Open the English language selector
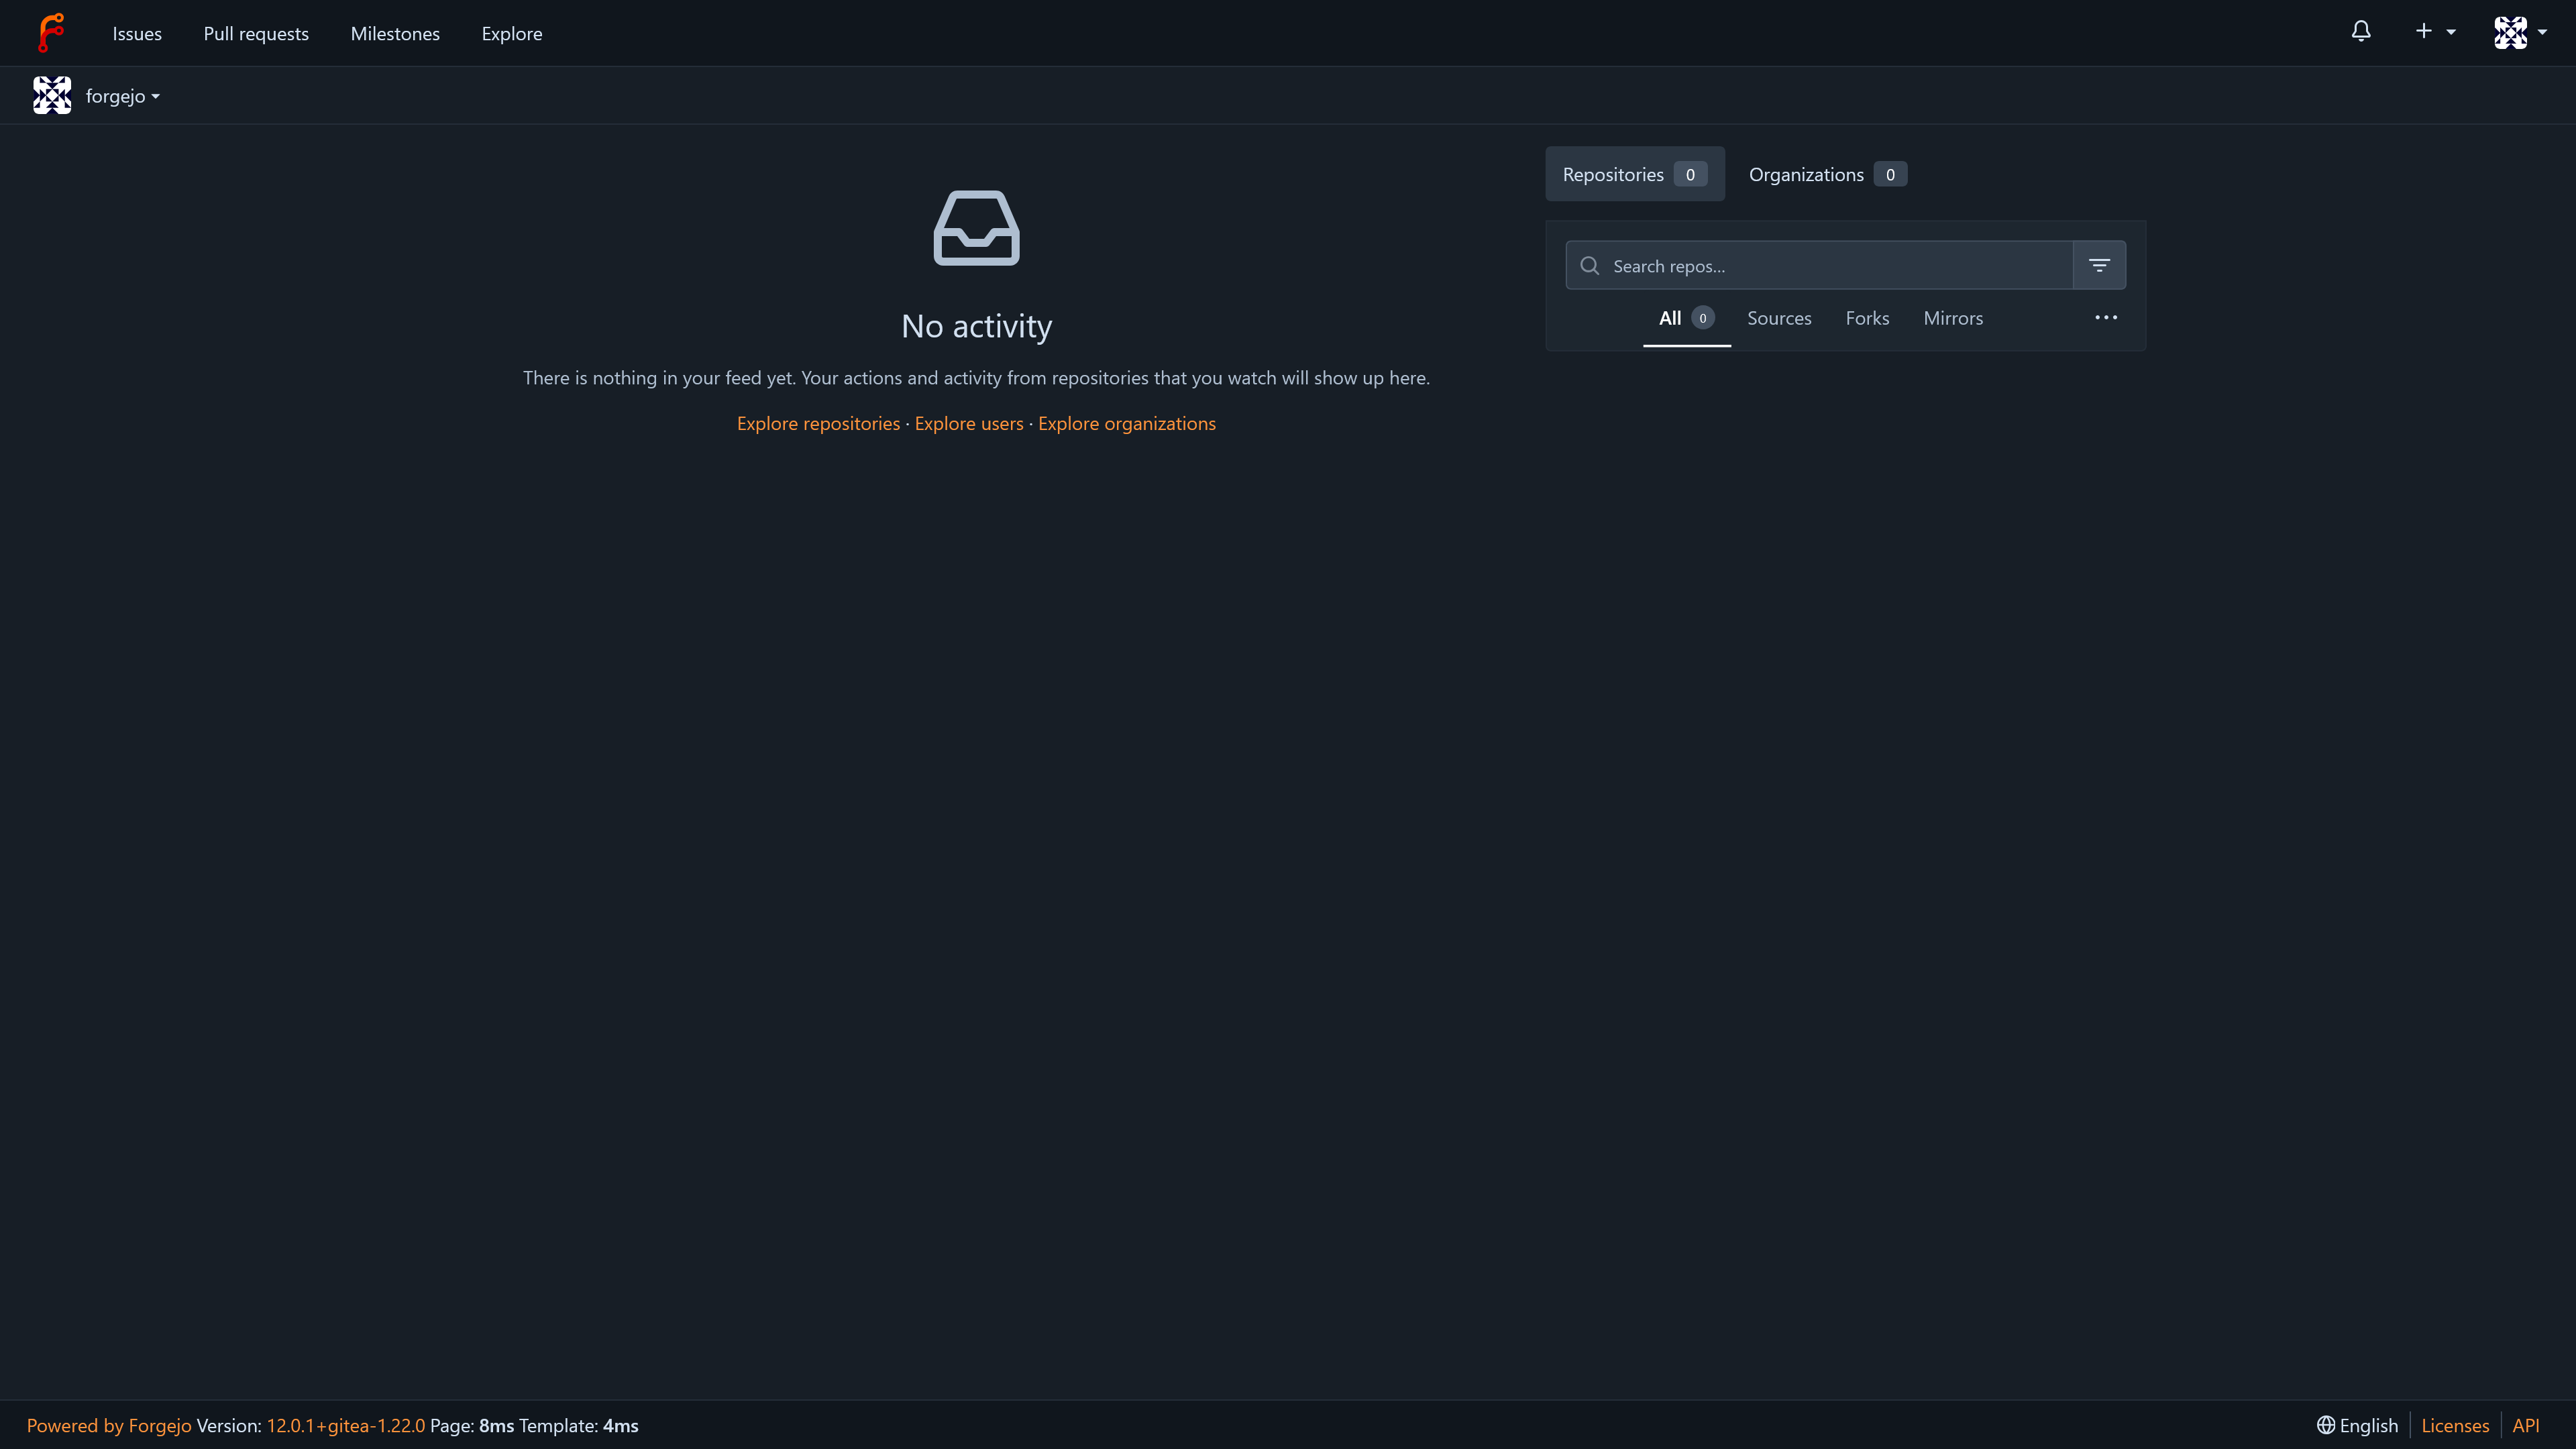 click(x=2358, y=1425)
